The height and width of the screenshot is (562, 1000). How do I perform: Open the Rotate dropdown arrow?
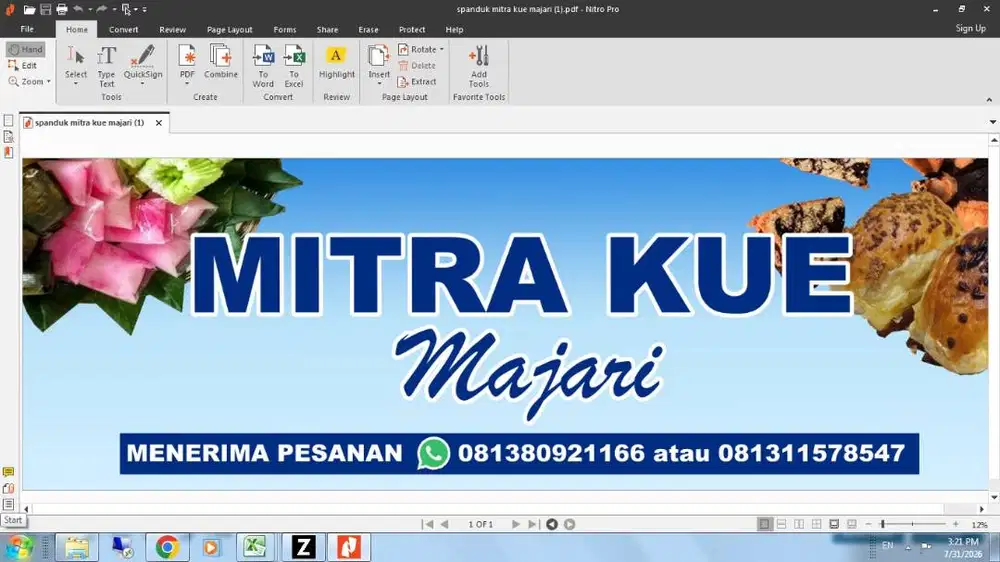click(441, 49)
